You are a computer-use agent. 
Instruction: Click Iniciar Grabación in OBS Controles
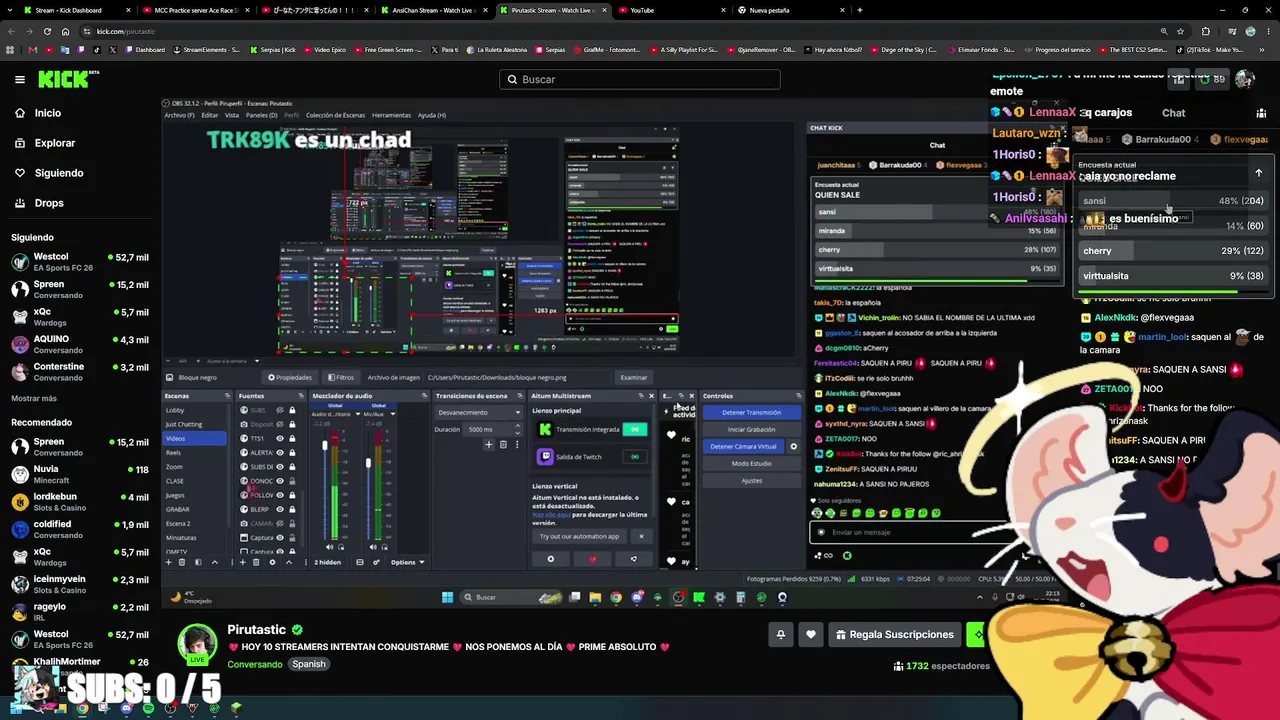[x=751, y=429]
